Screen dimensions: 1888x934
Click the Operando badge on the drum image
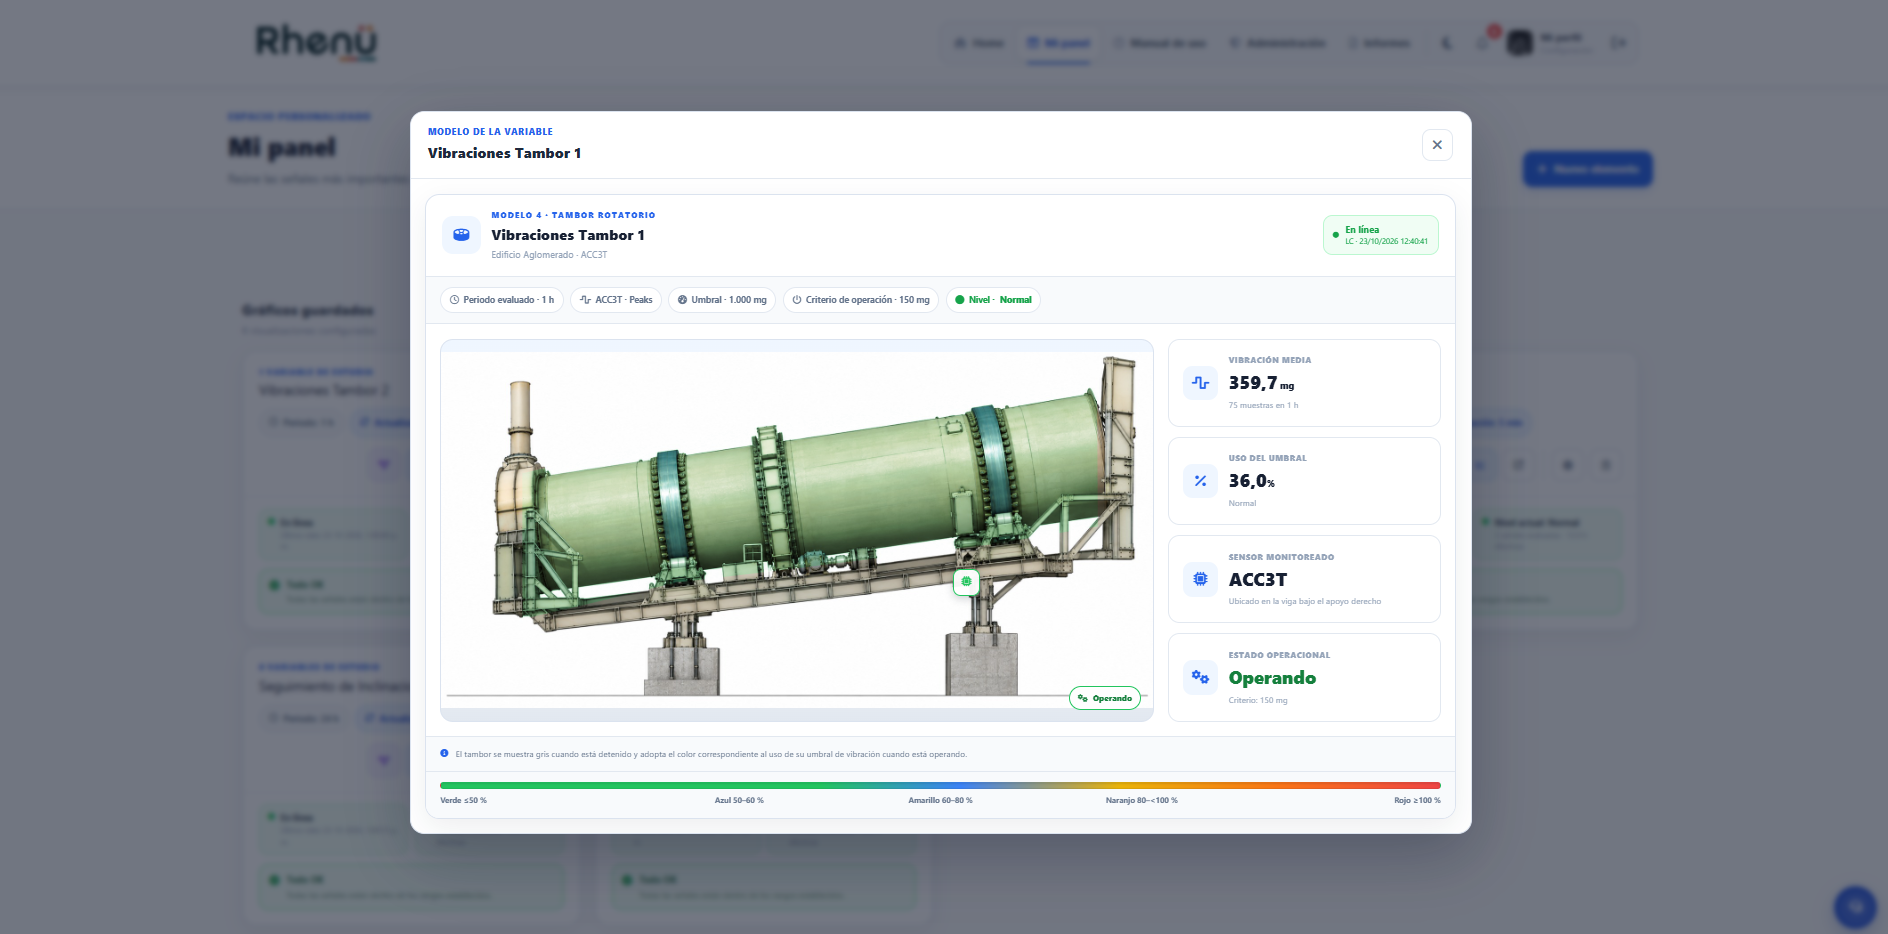(x=1105, y=698)
